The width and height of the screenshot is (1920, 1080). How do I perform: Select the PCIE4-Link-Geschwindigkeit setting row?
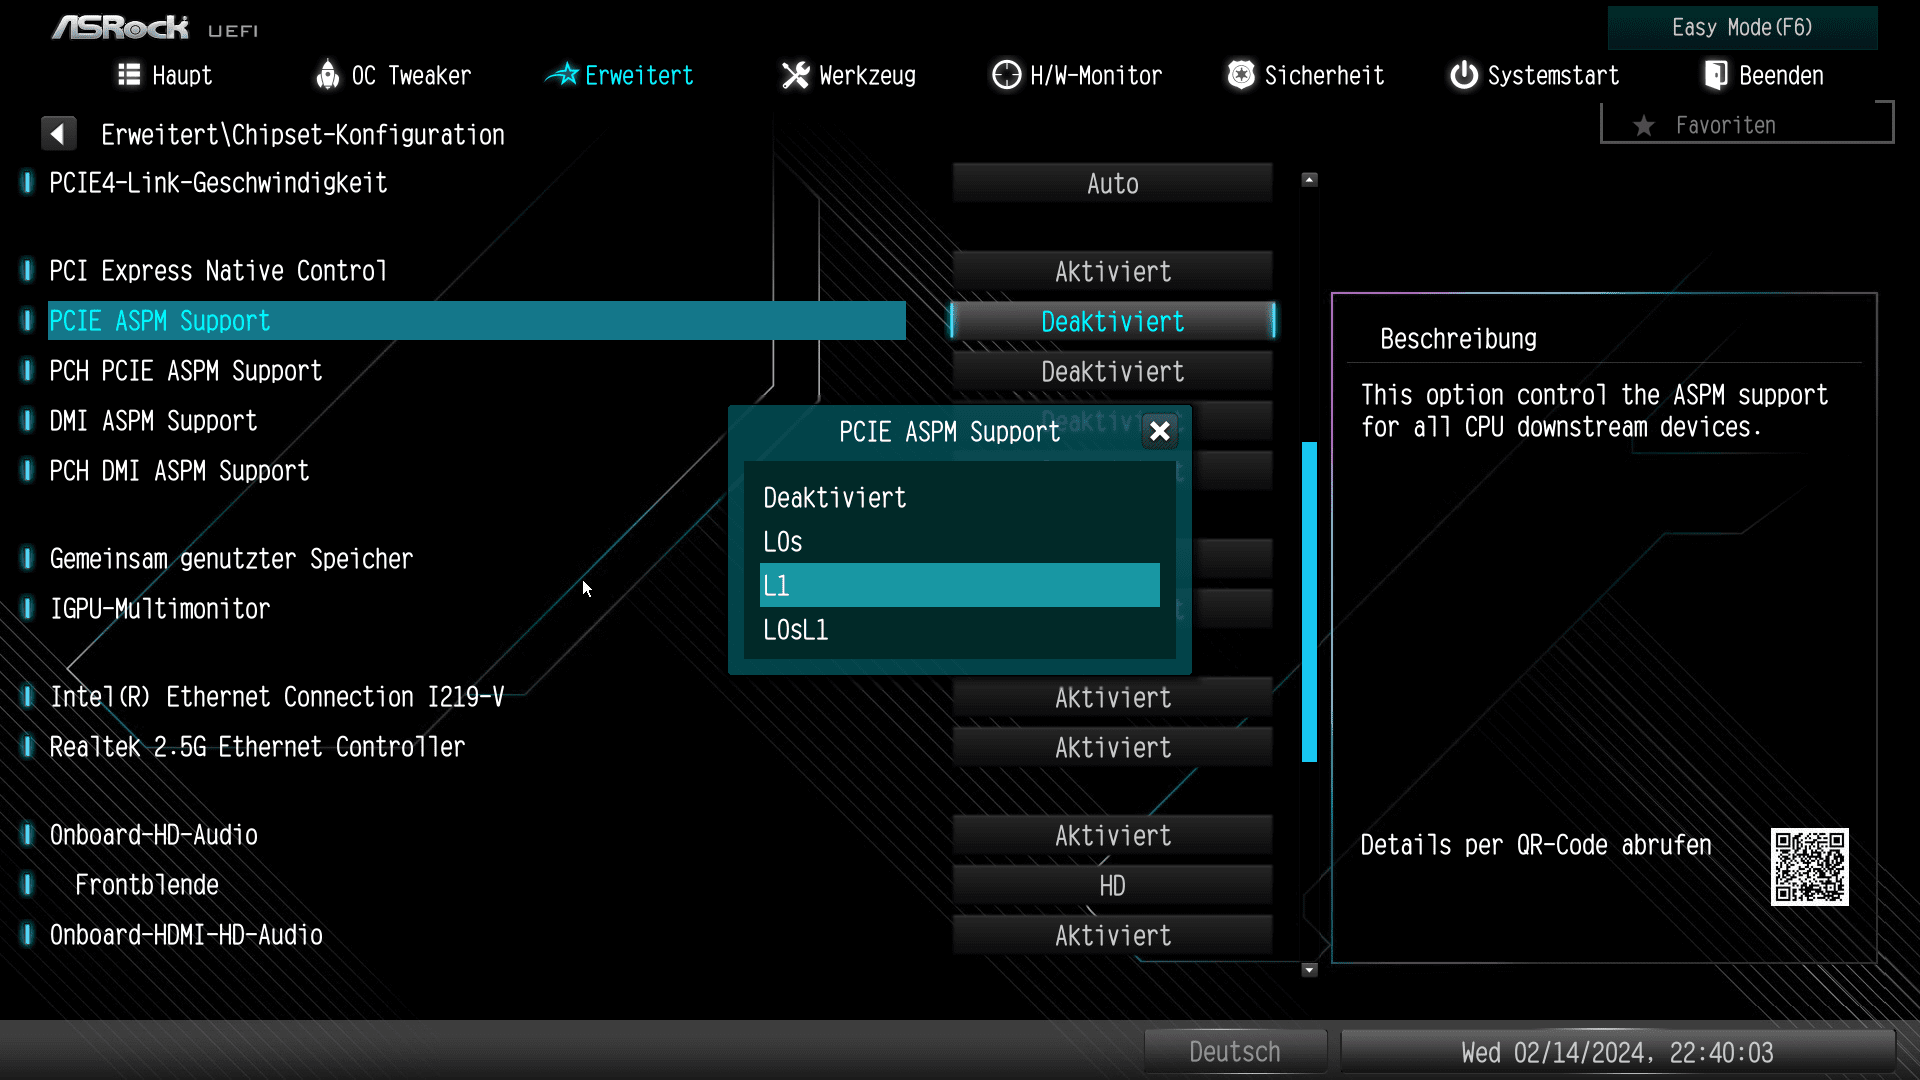pyautogui.click(x=477, y=183)
